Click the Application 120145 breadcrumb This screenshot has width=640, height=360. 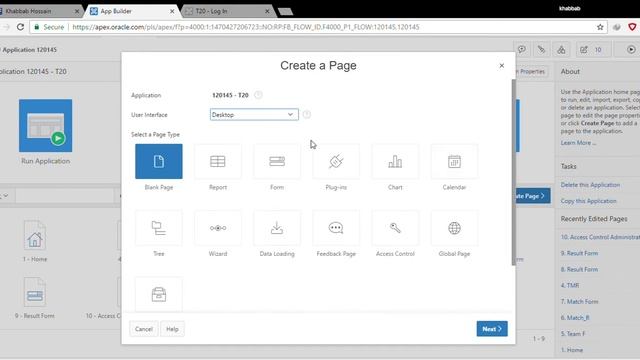coord(29,50)
